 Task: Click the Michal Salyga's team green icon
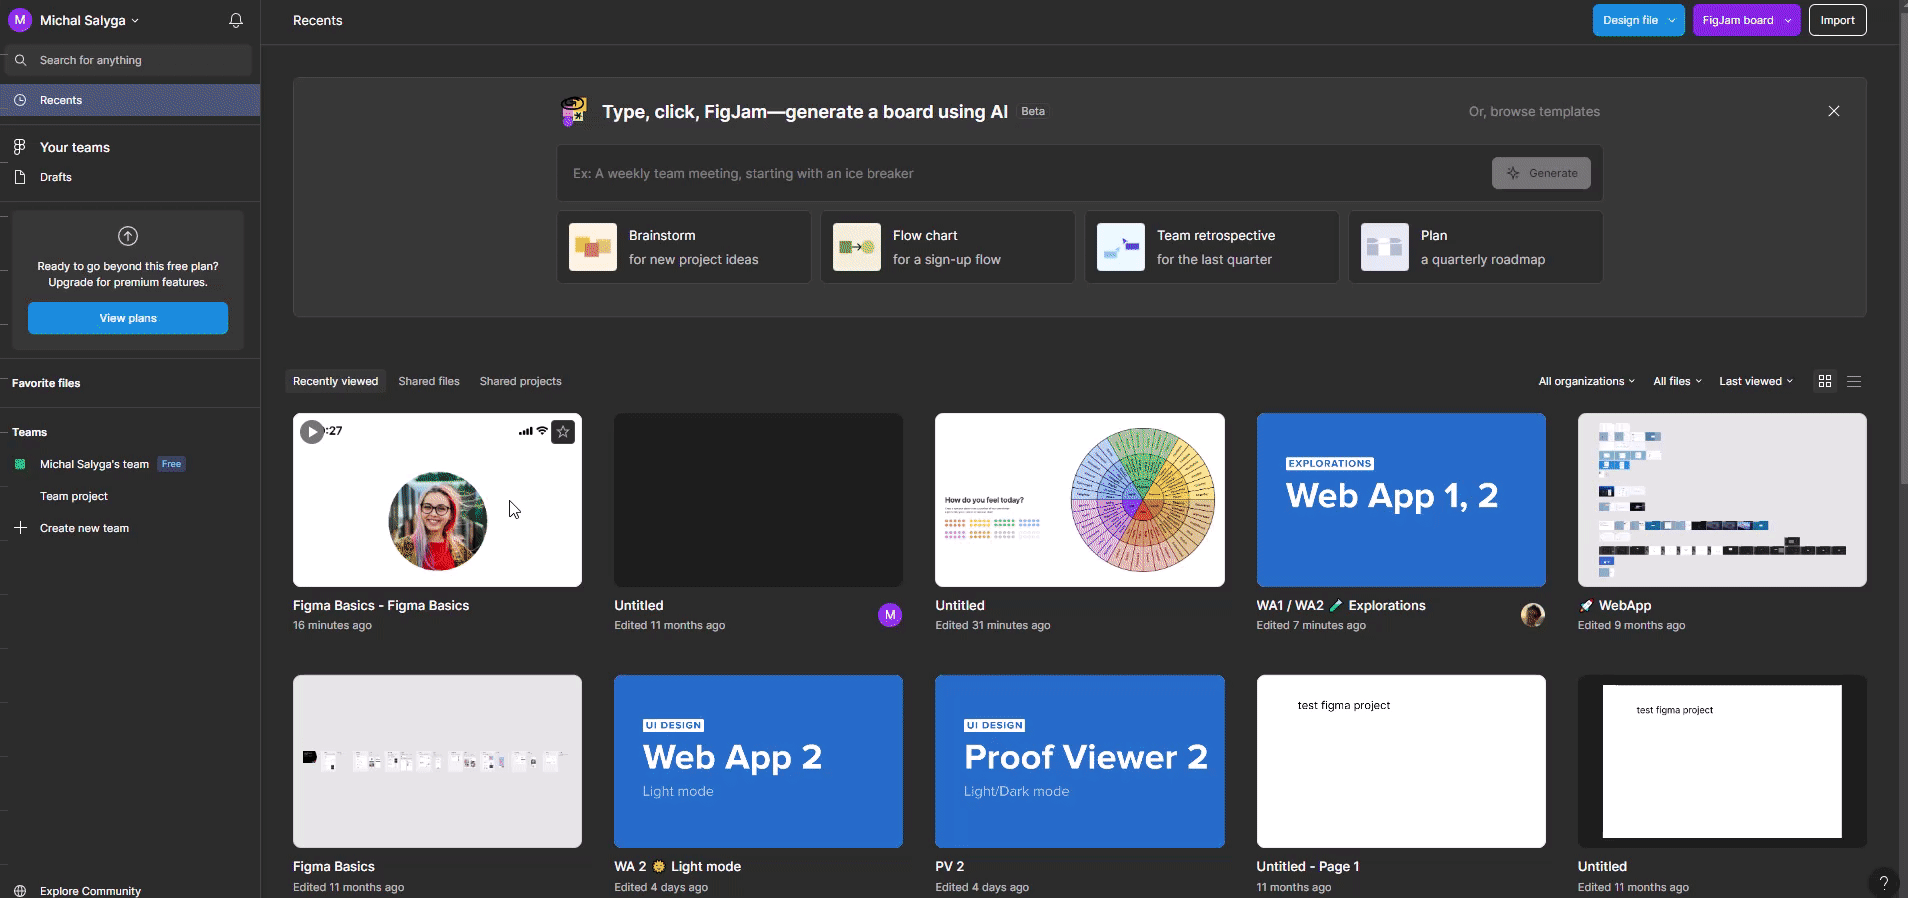point(20,464)
